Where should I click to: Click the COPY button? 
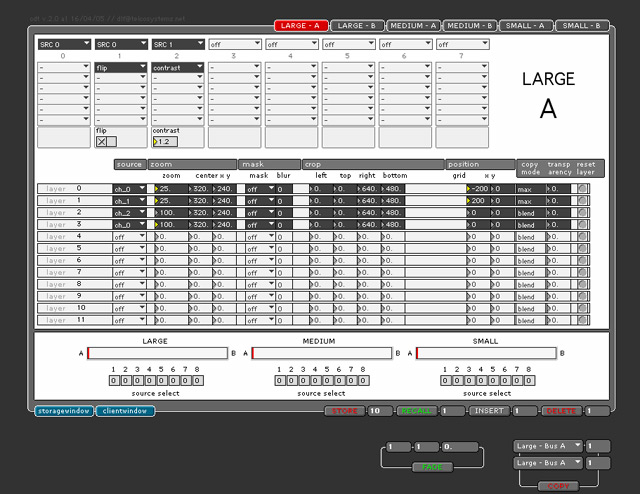558,486
